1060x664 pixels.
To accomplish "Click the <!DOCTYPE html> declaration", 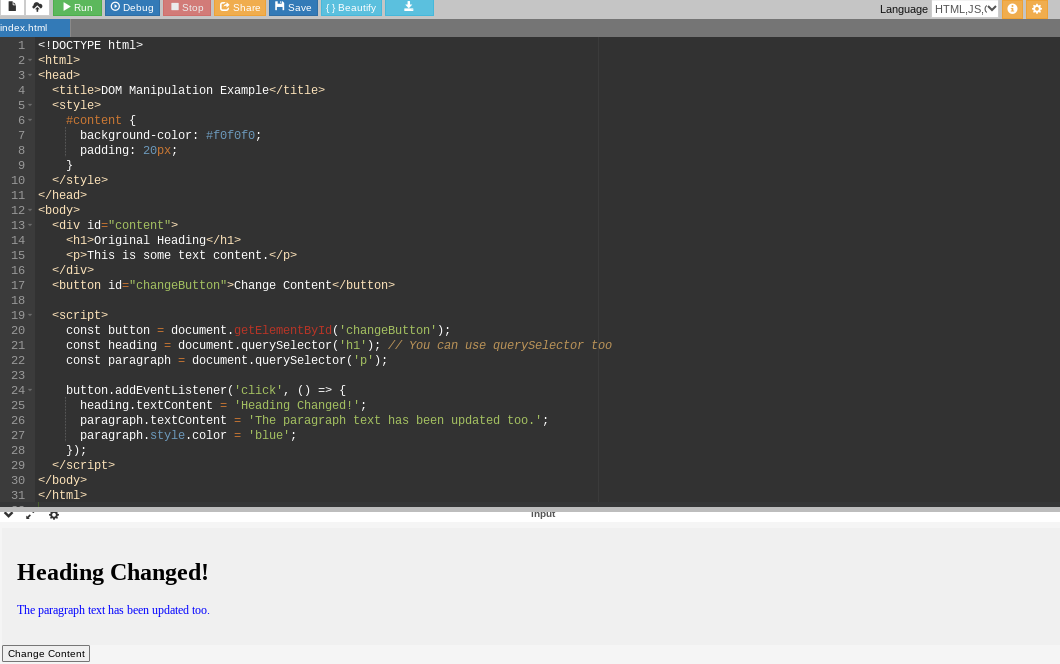I will 91,45.
